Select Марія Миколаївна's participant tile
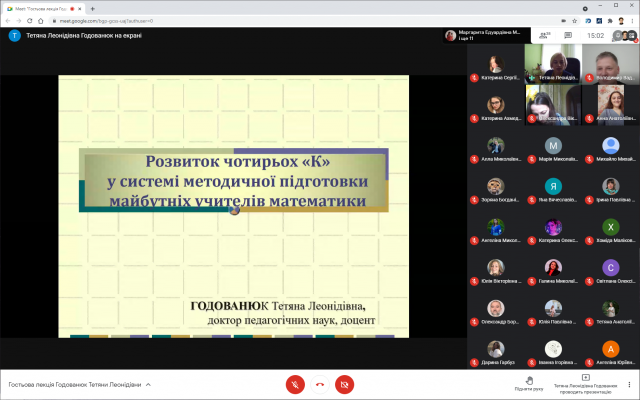Screen dimensions: 640x400 click(552, 148)
